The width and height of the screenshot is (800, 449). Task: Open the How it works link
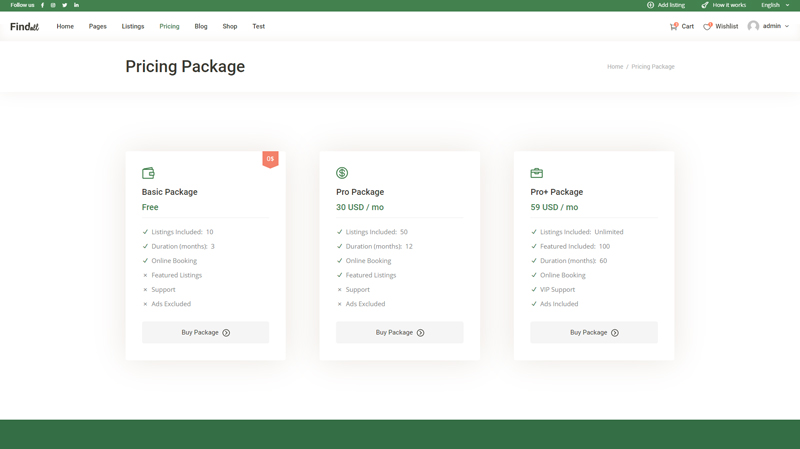(728, 5)
